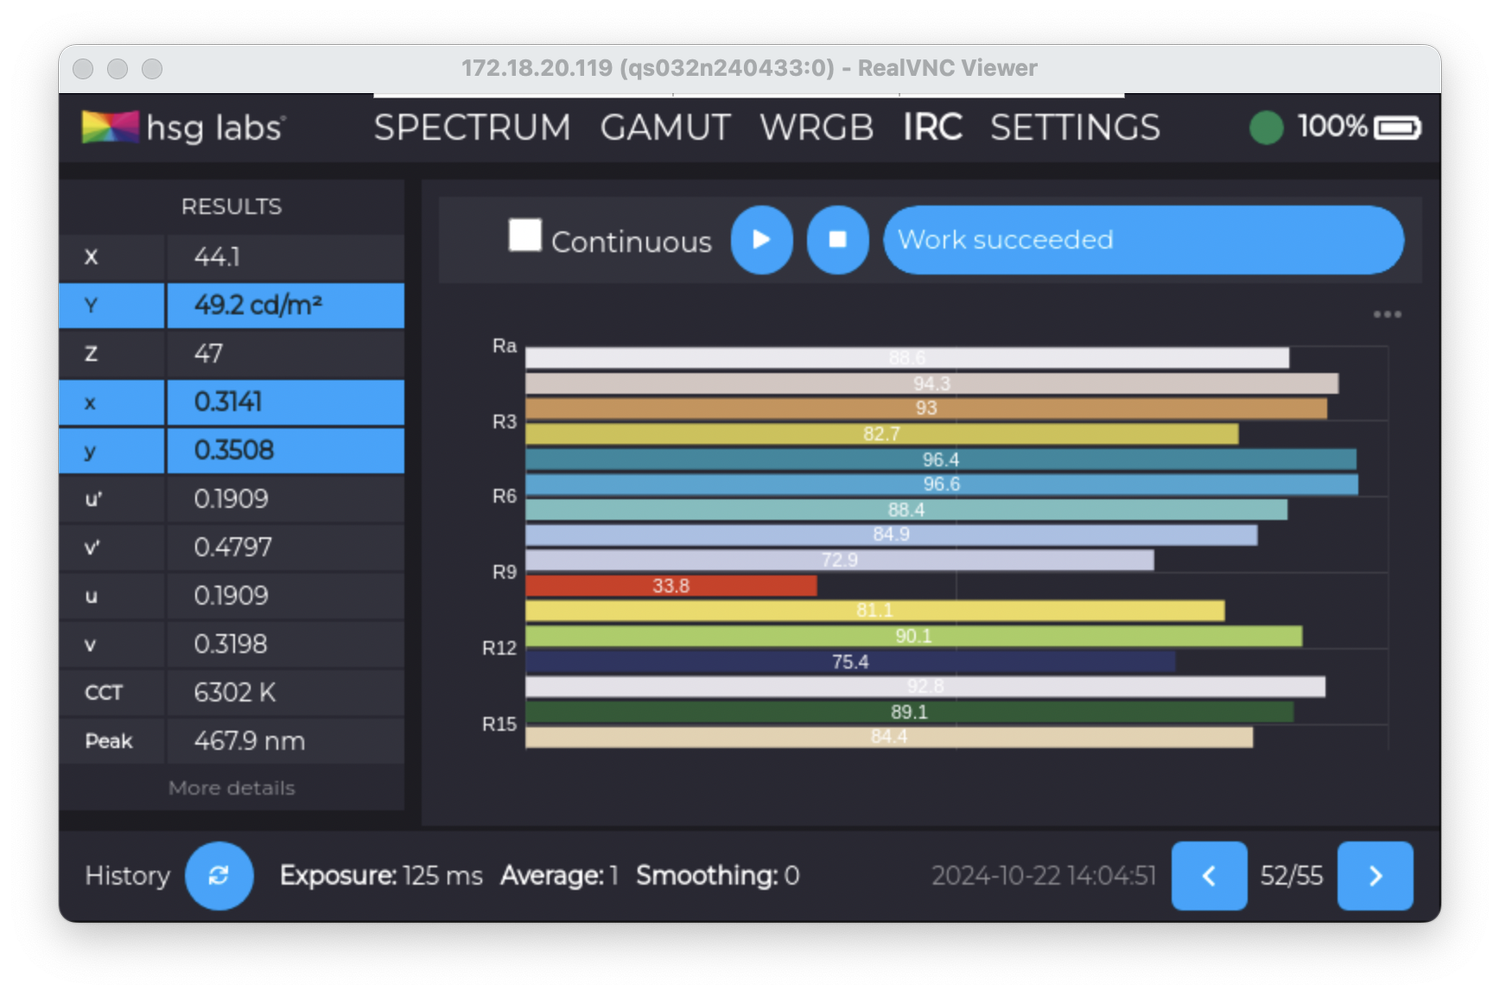
Task: Click the 52/55 record counter
Action: 1291,876
